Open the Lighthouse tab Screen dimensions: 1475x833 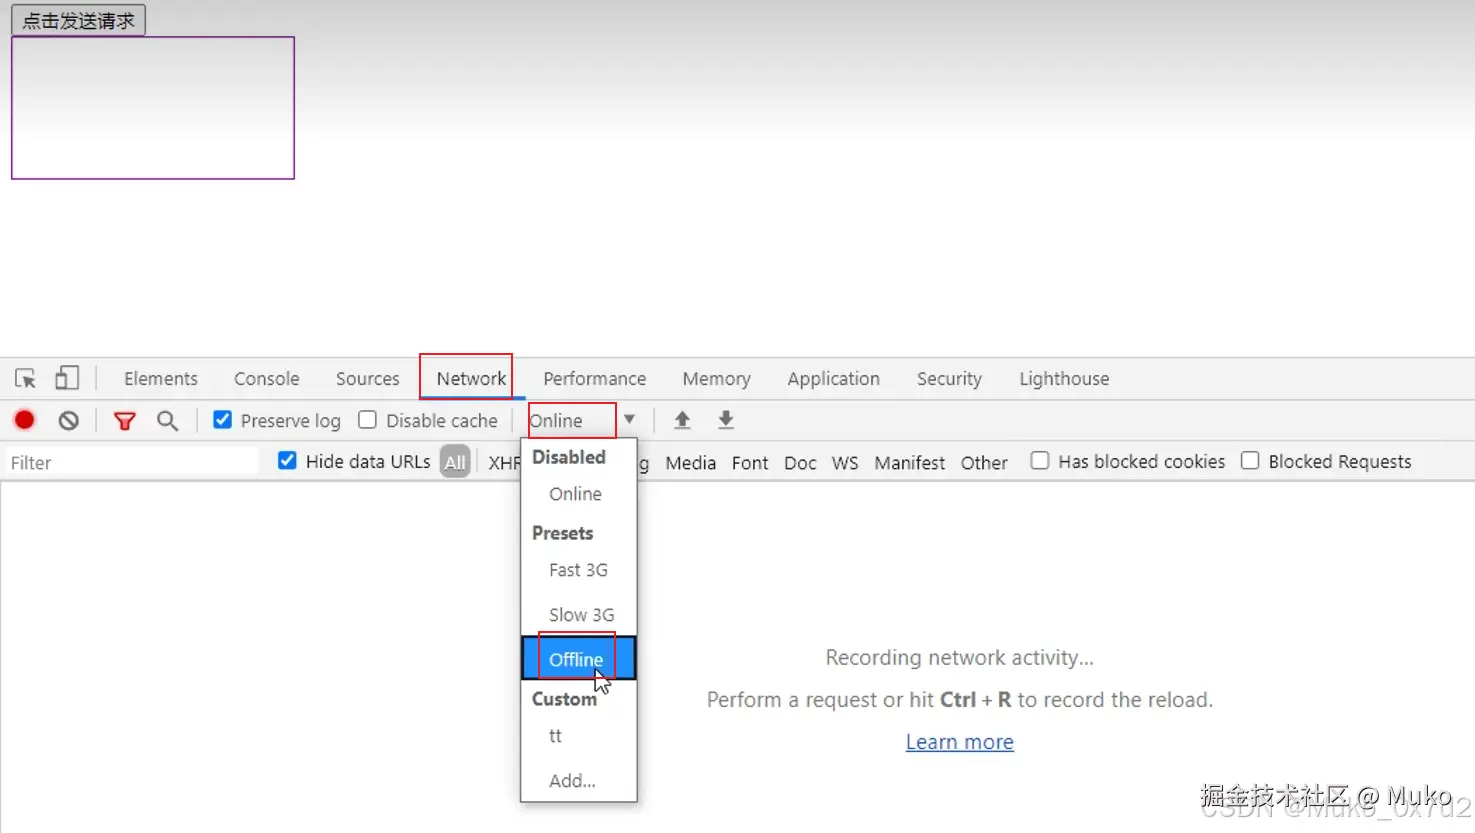pos(1064,379)
